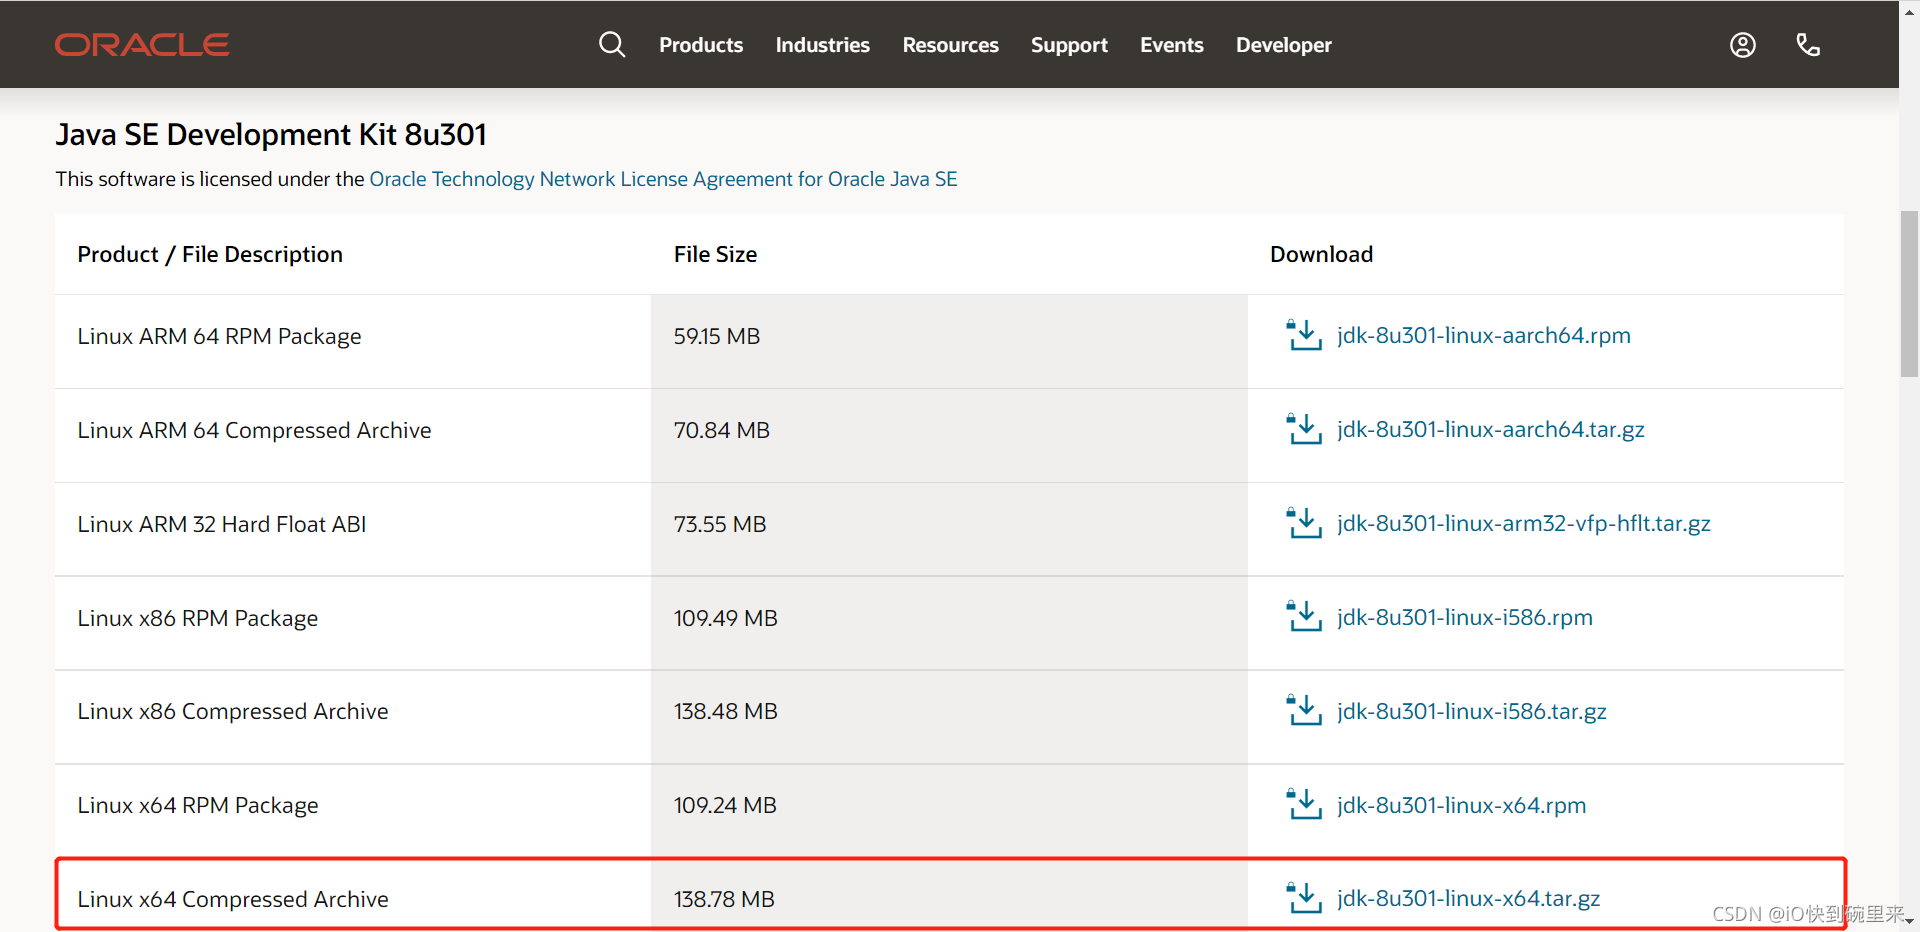Download jdk-8u301-linux-i586.tar.gz link
1920x932 pixels.
(x=1472, y=711)
